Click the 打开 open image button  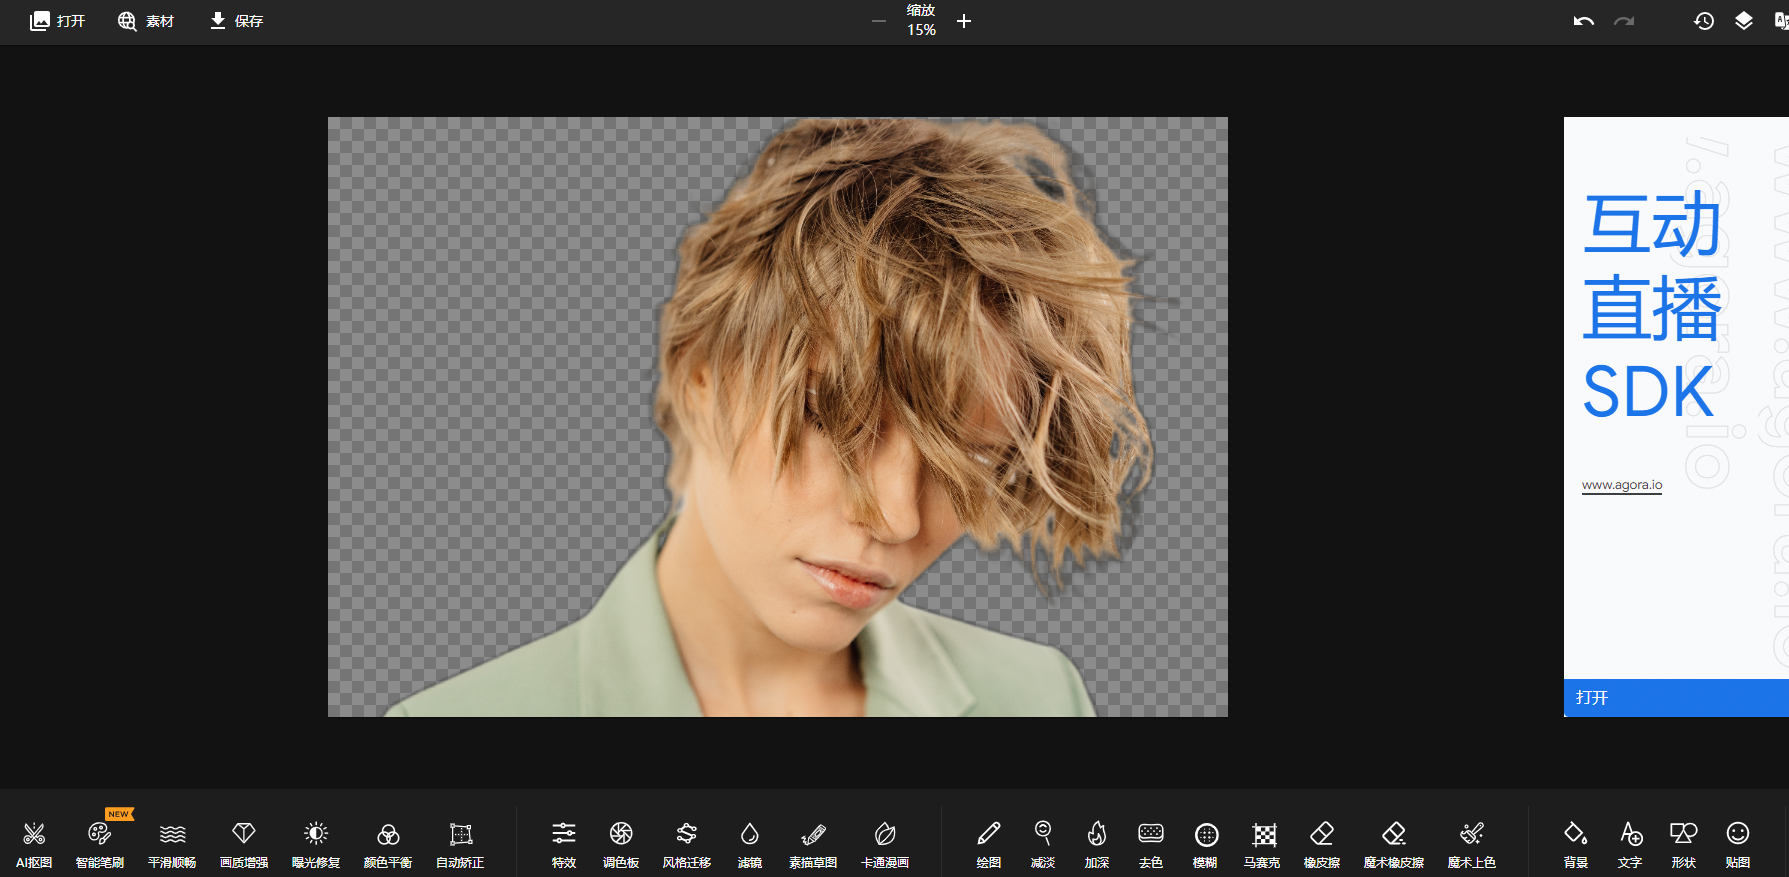pyautogui.click(x=57, y=21)
